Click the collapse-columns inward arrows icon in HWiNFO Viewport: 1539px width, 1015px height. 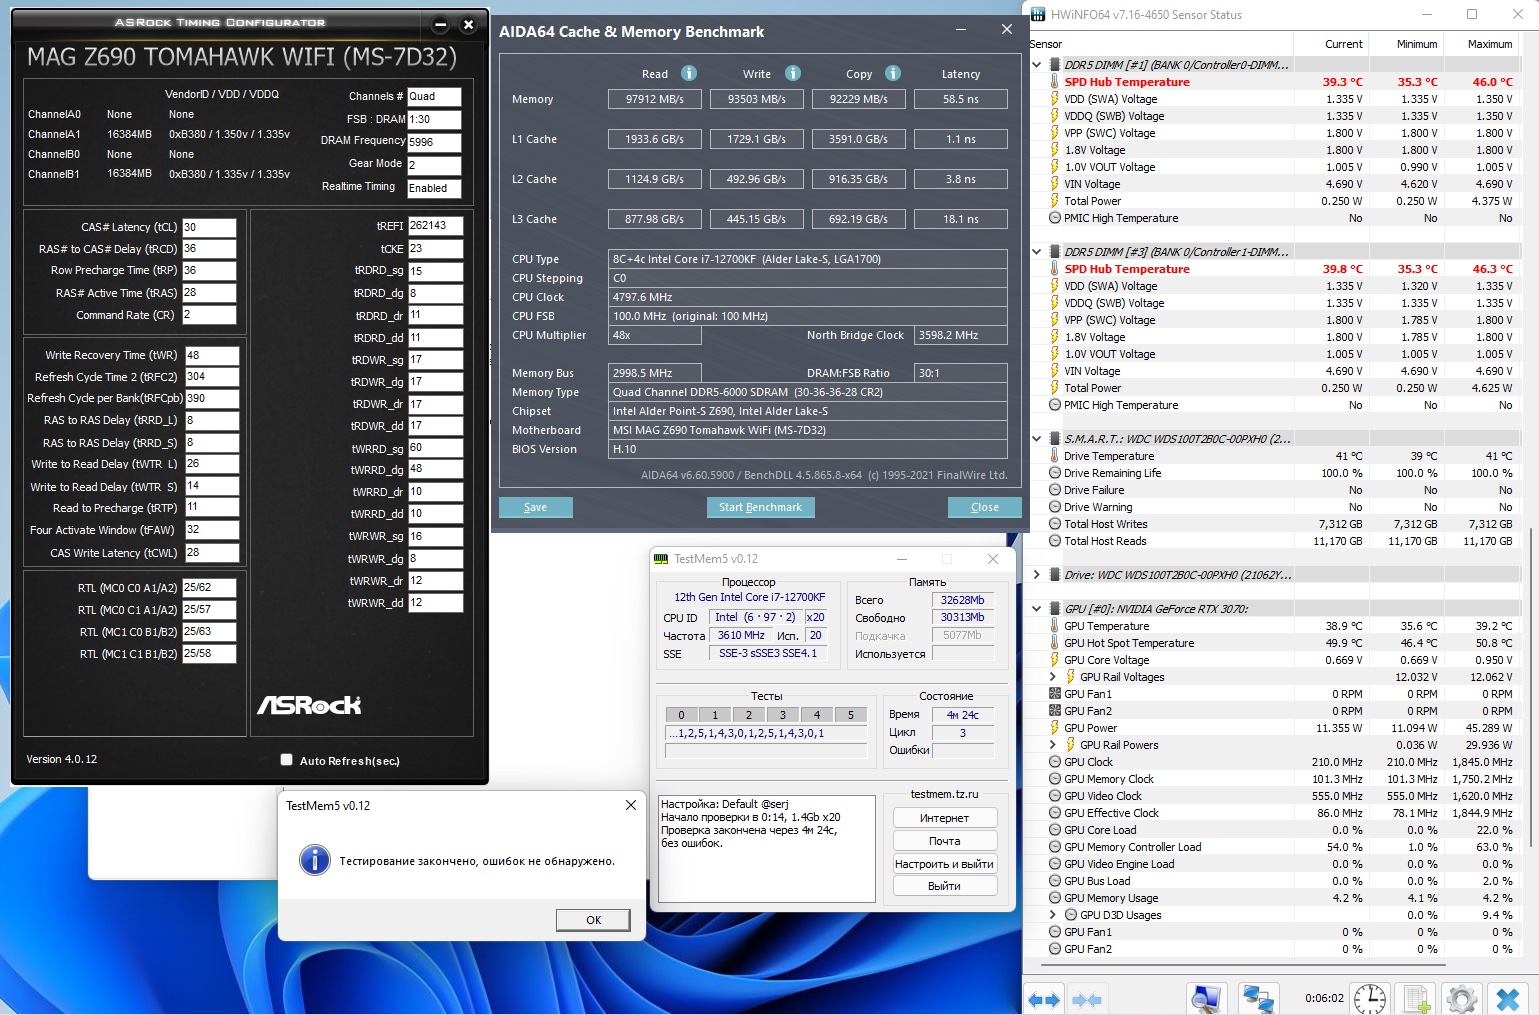point(1087,999)
